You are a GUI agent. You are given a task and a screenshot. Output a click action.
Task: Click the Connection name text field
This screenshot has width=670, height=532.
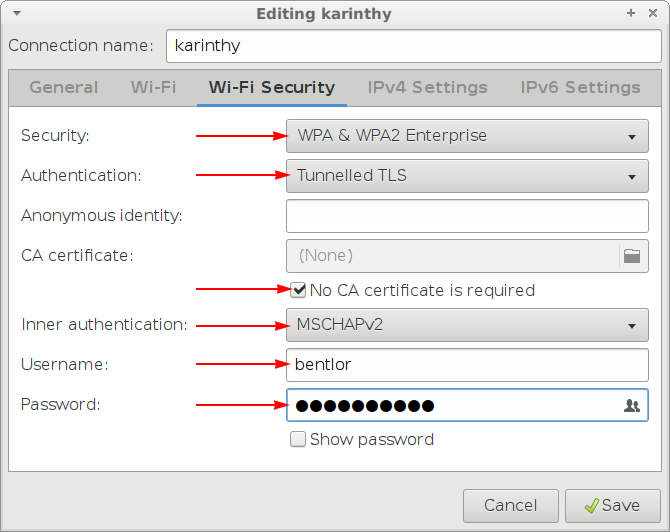pyautogui.click(x=407, y=45)
